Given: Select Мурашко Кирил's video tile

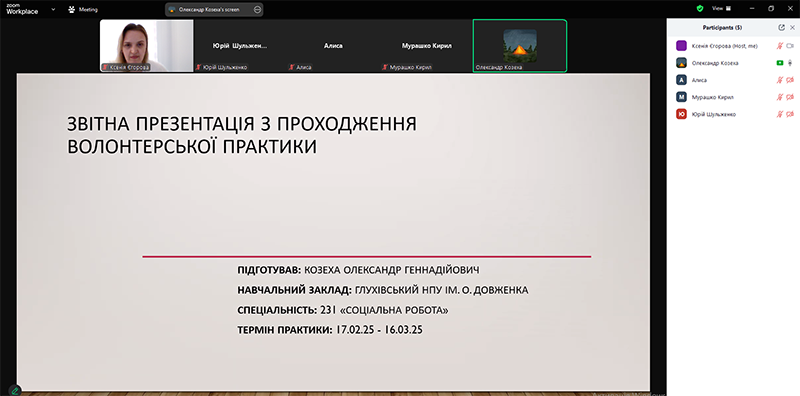Looking at the screenshot, I should pyautogui.click(x=427, y=46).
